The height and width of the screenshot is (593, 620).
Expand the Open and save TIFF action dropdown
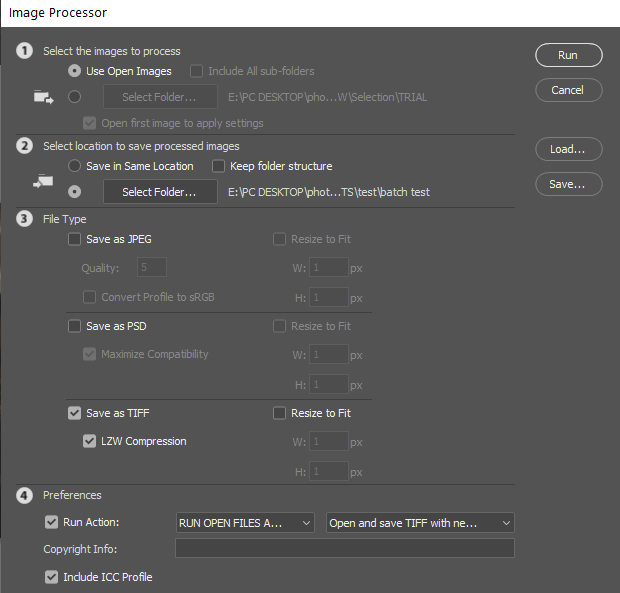420,523
